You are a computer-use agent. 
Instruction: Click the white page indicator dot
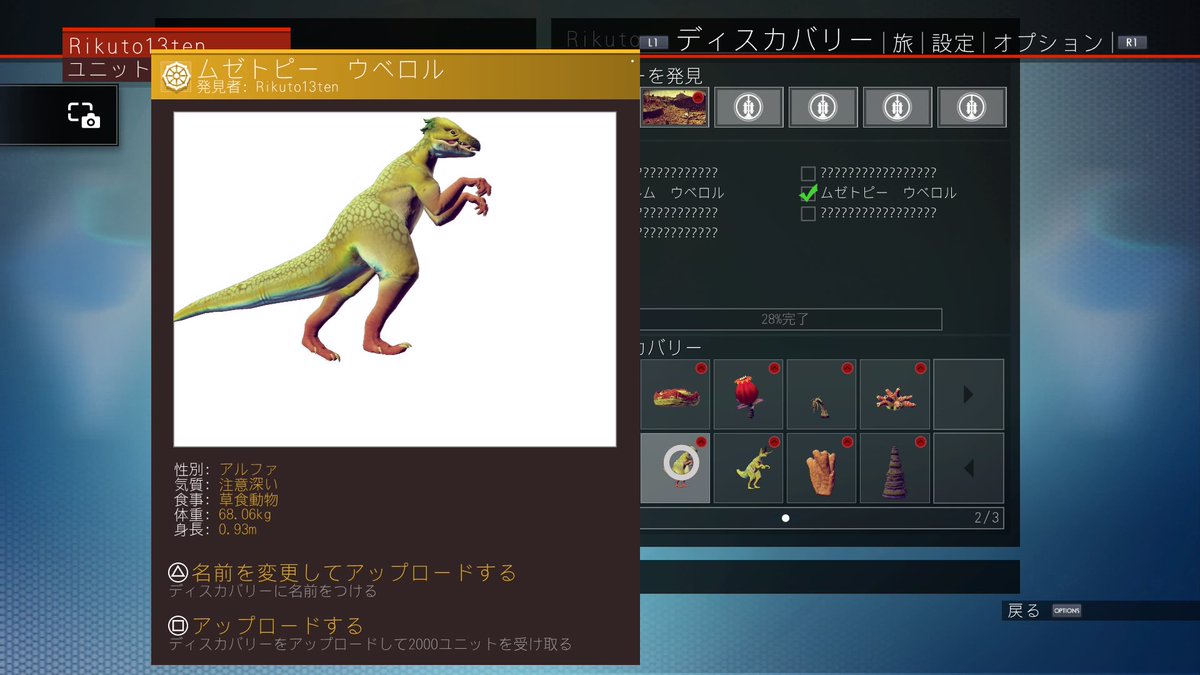pyautogui.click(x=786, y=518)
